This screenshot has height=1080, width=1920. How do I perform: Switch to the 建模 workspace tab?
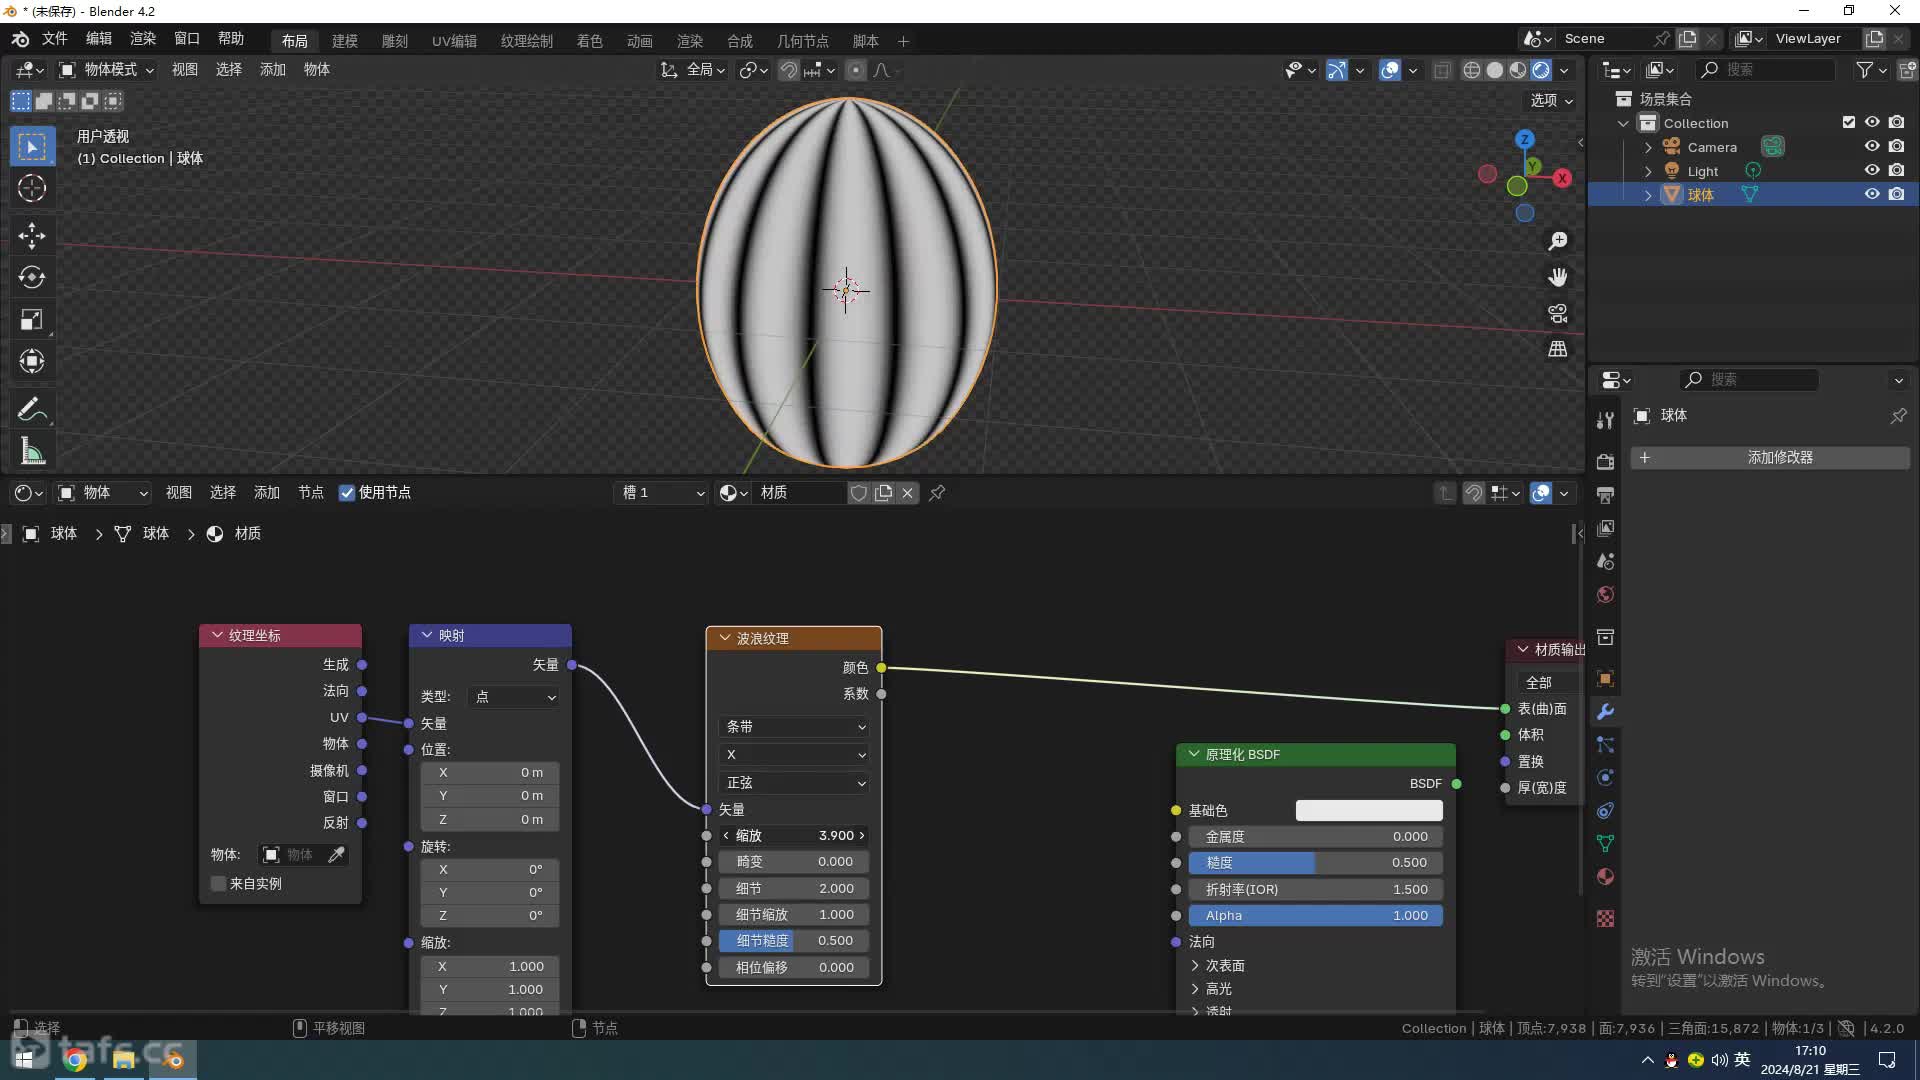pos(345,41)
